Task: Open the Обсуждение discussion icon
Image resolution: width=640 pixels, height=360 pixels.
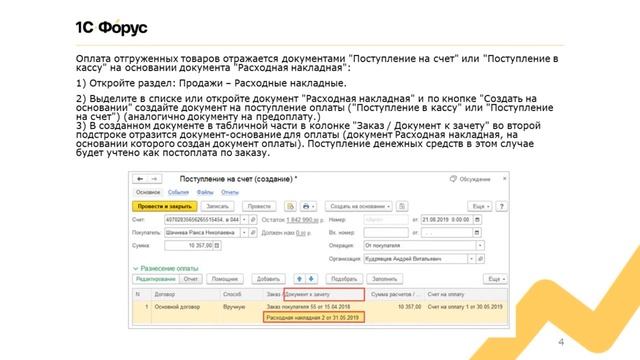Action: pos(453,179)
